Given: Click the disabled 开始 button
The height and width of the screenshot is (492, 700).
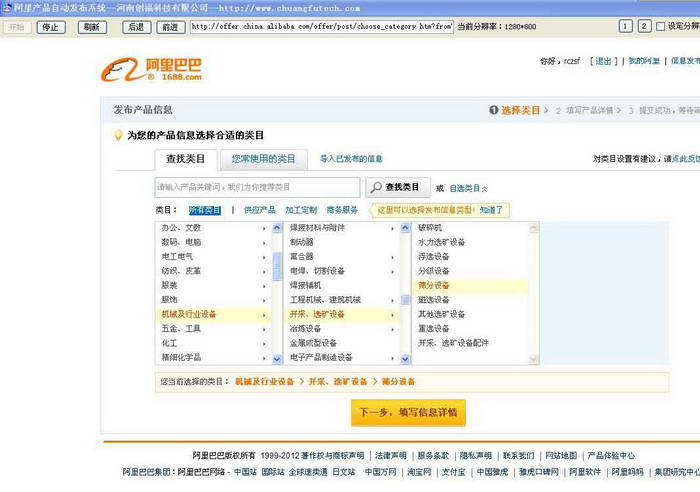Looking at the screenshot, I should pos(16,27).
